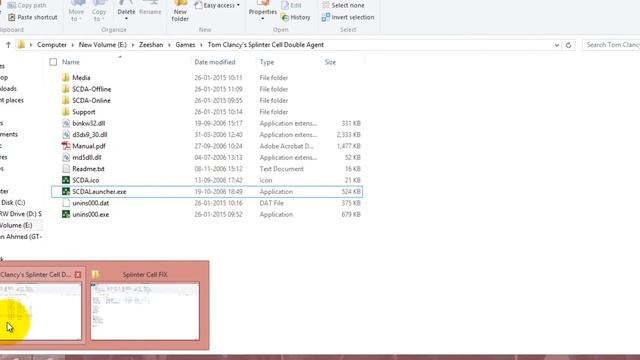Navigate to Computer in breadcrumb
The image size is (640, 360).
click(52, 45)
